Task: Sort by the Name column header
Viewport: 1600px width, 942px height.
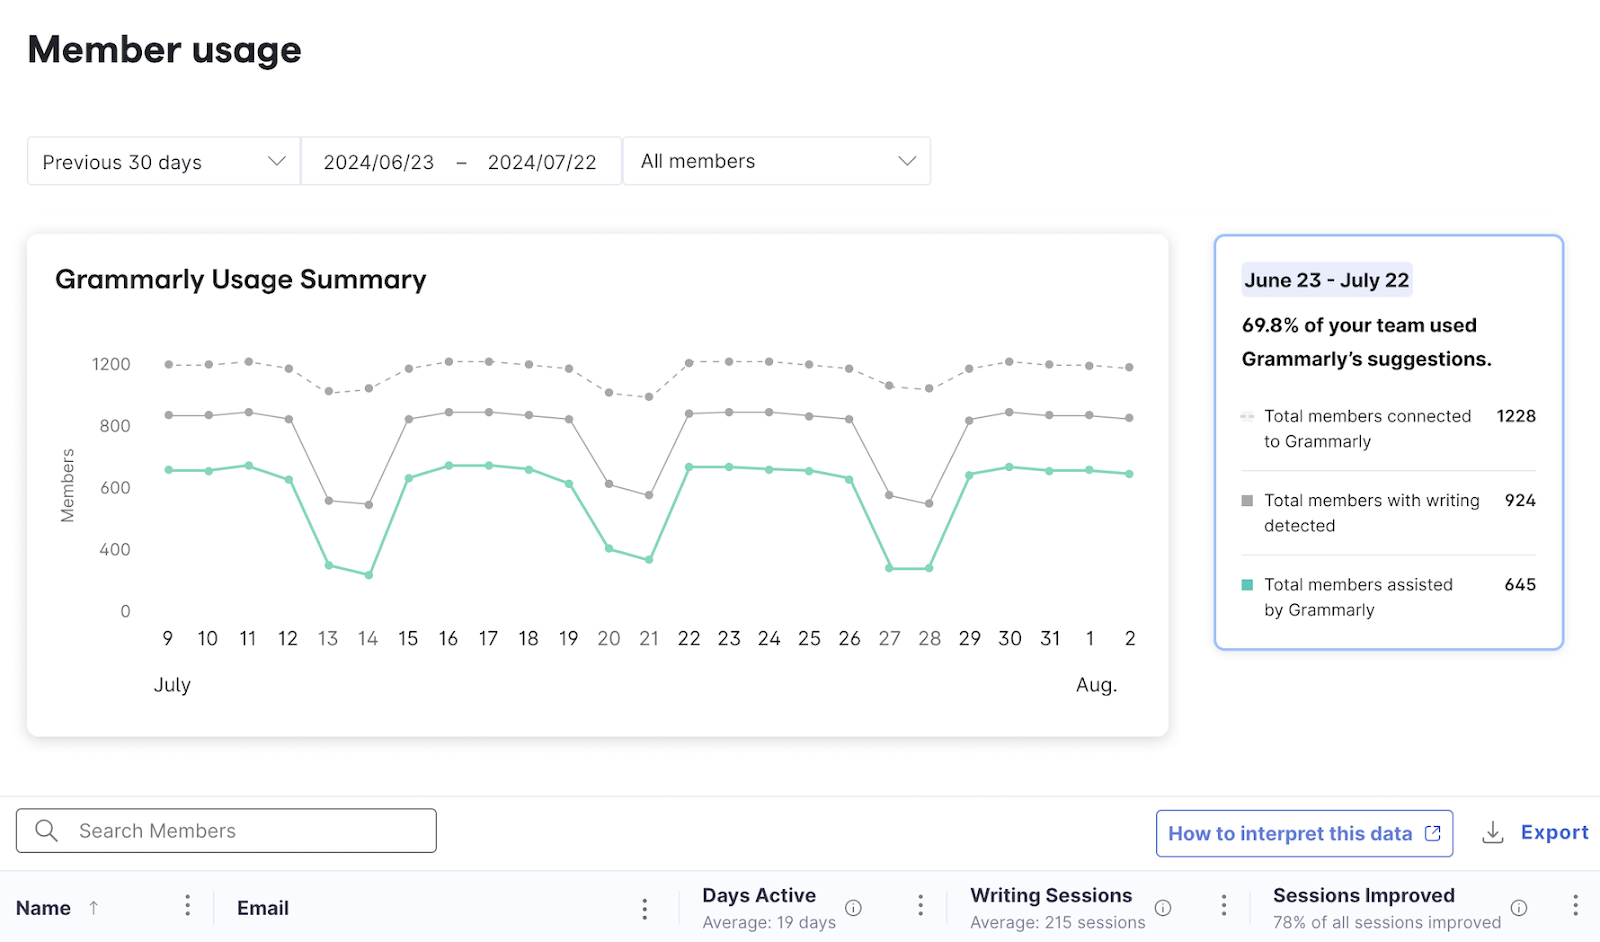Action: pyautogui.click(x=43, y=908)
